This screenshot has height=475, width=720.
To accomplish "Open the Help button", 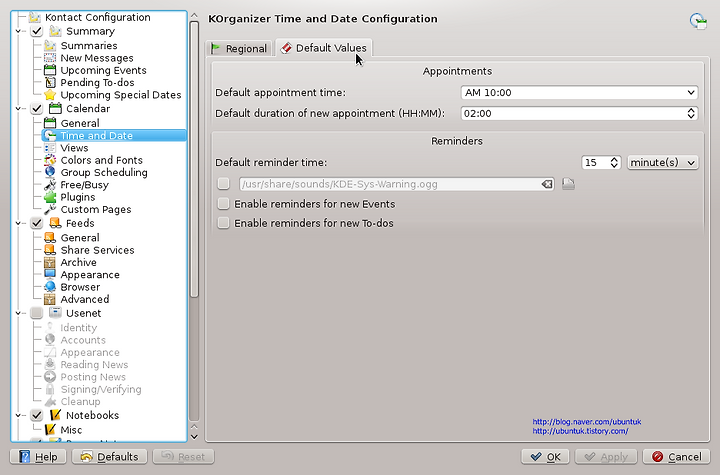I will [38, 457].
